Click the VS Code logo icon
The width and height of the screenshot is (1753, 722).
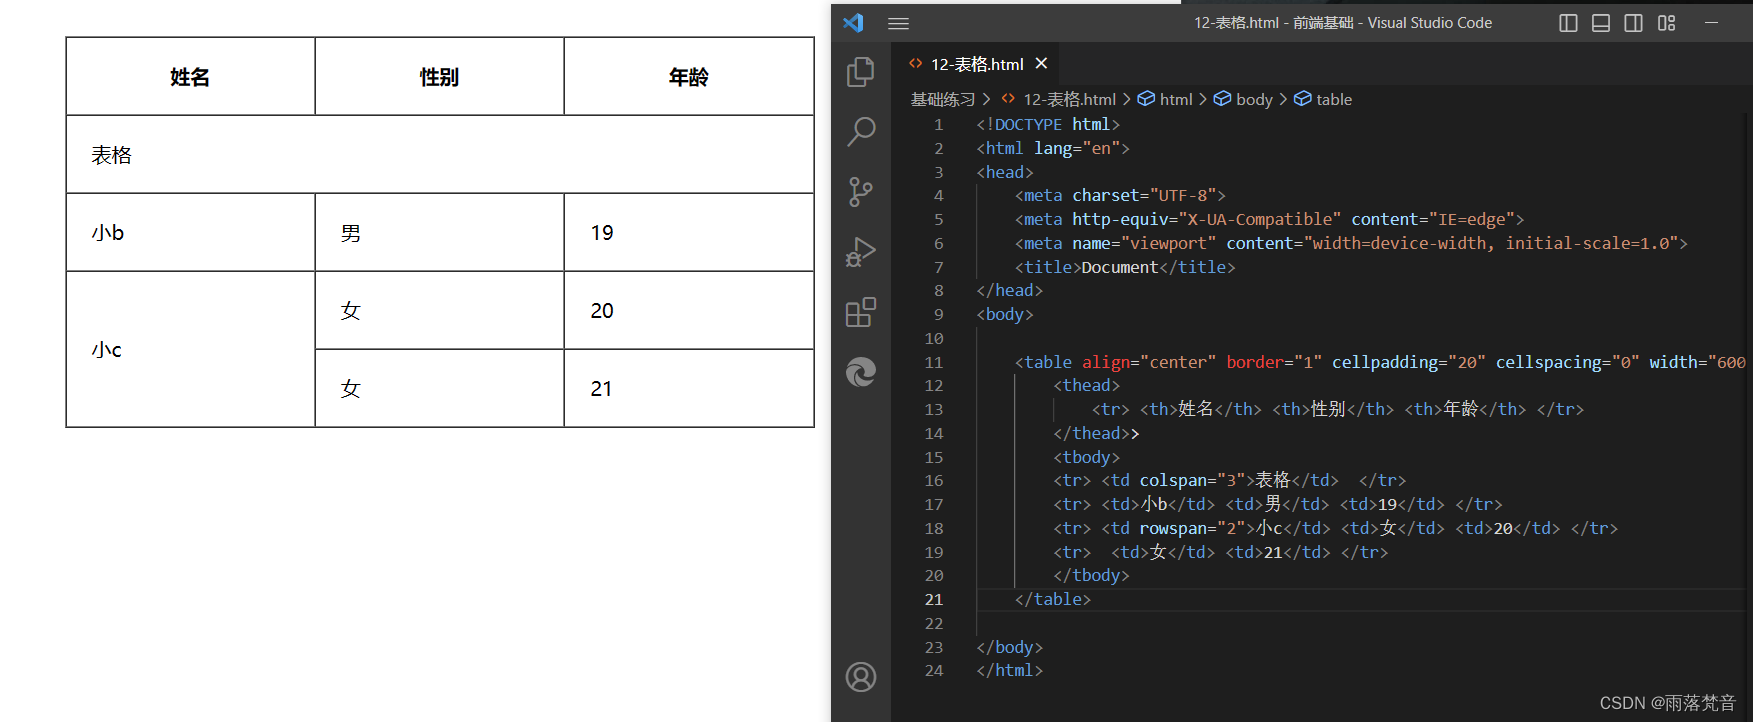click(853, 22)
